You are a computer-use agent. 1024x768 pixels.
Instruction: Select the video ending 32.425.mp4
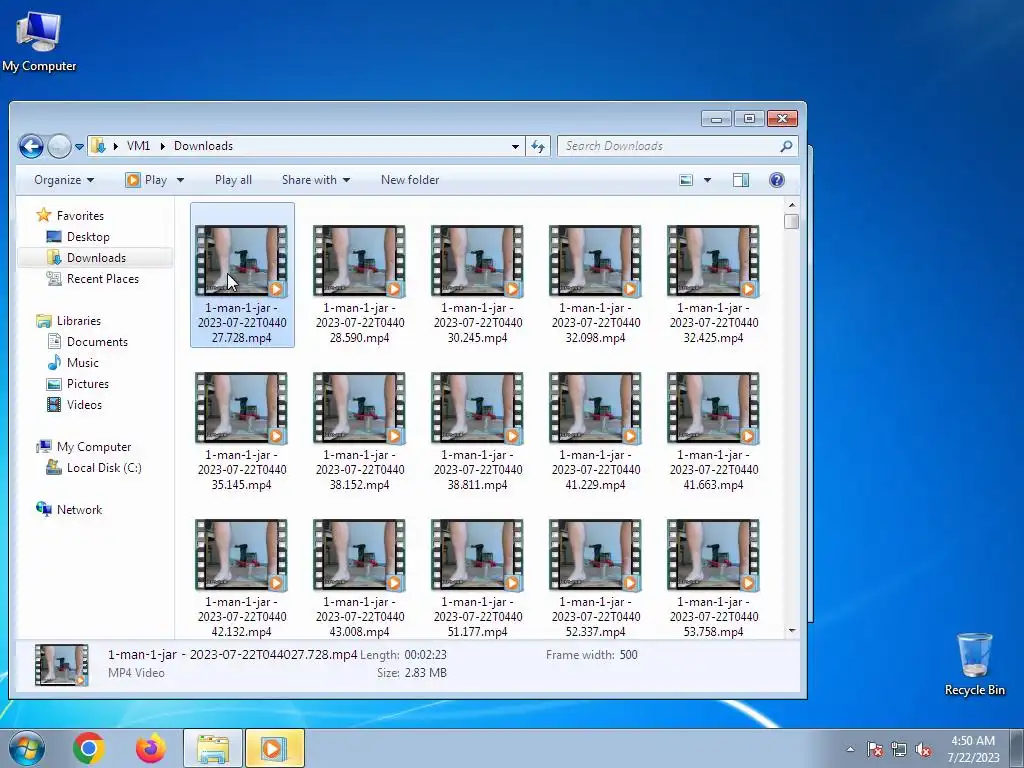[x=713, y=284]
